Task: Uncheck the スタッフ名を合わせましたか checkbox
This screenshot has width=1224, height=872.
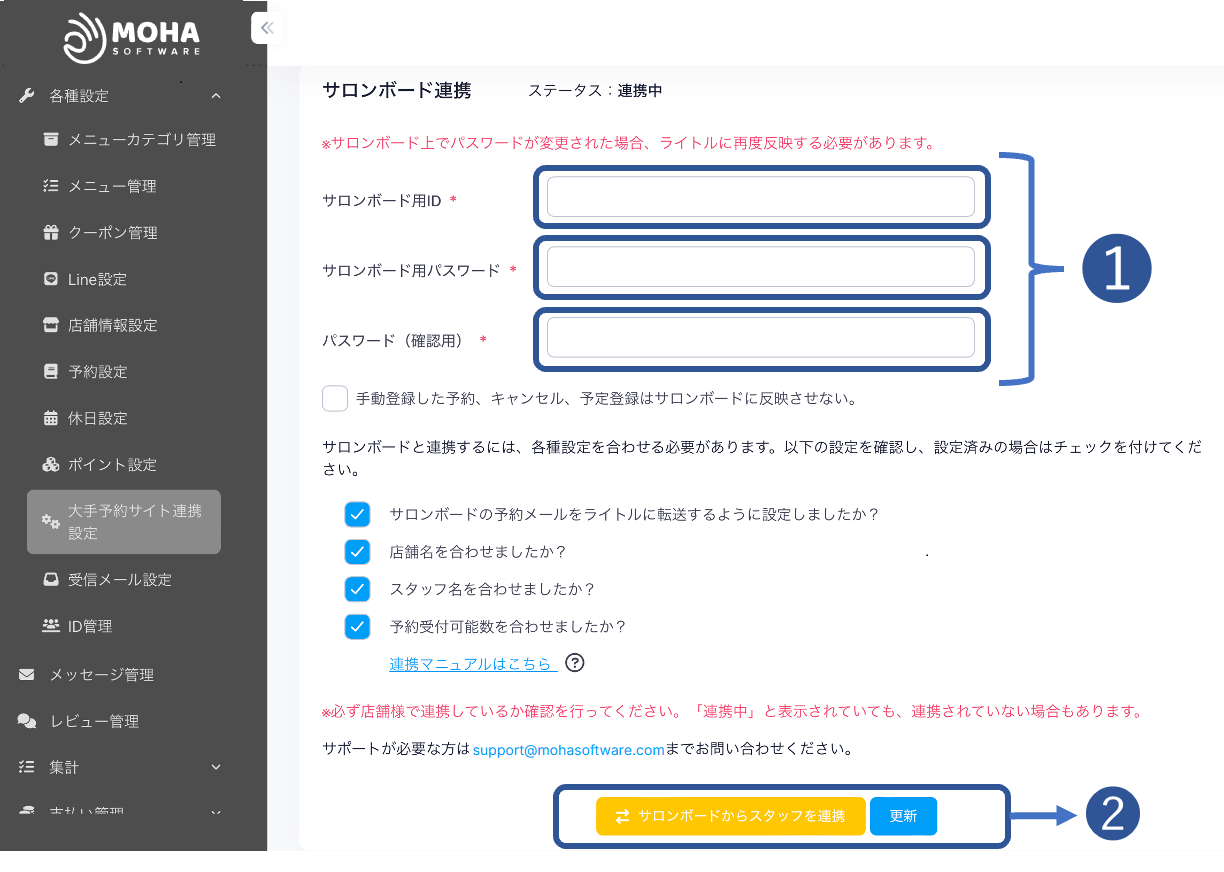Action: pyautogui.click(x=357, y=589)
